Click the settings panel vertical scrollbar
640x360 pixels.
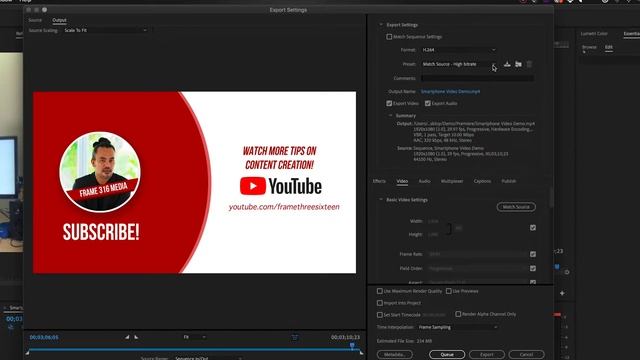[x=551, y=197]
